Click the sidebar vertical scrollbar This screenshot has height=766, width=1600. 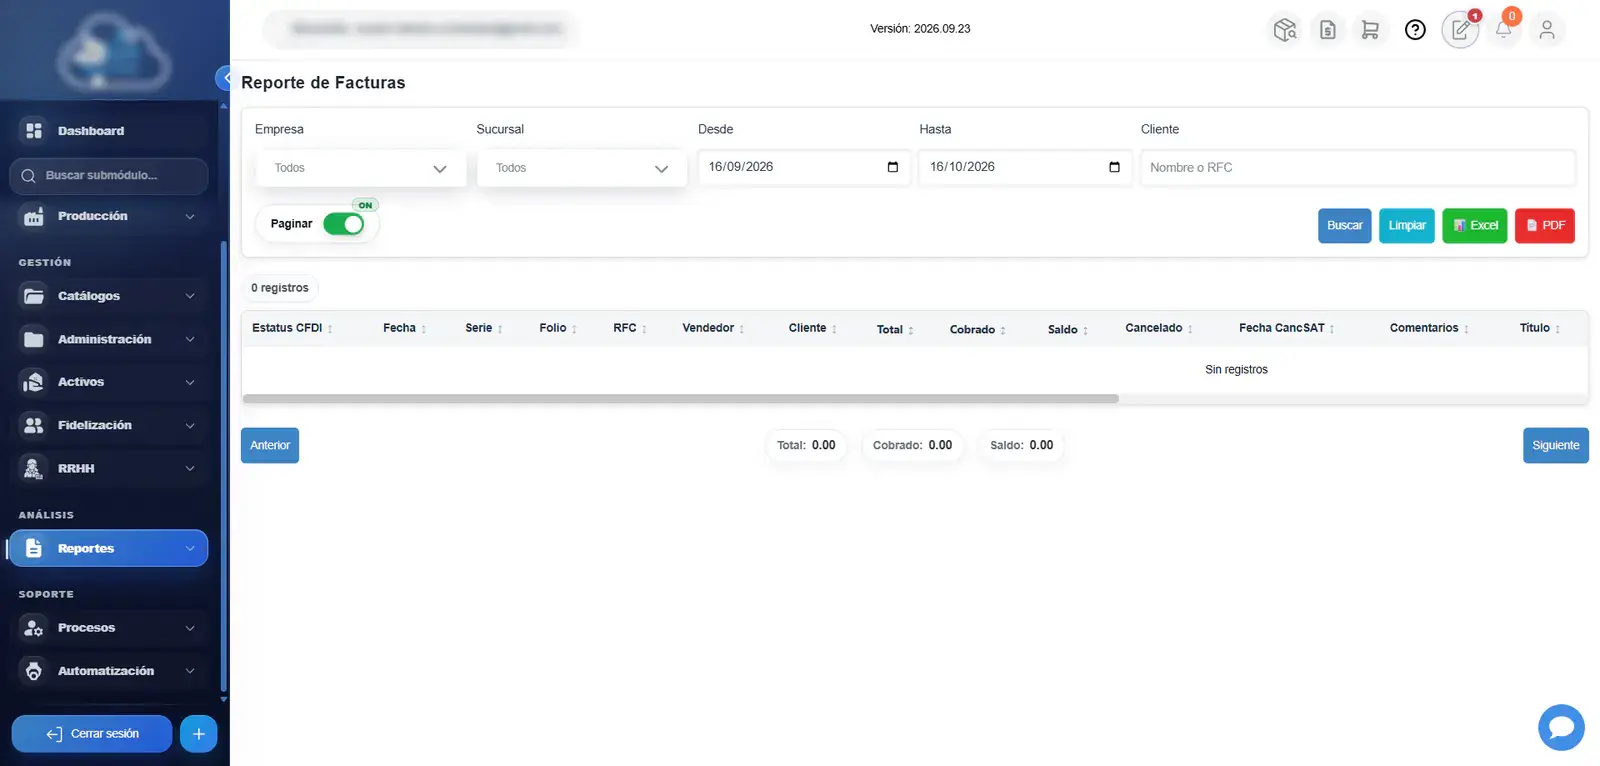pyautogui.click(x=224, y=466)
